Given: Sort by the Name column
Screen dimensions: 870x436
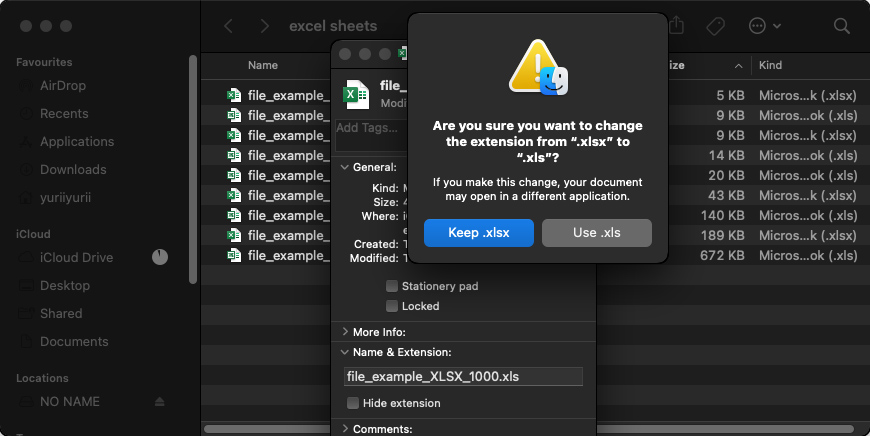Looking at the screenshot, I should (x=263, y=65).
